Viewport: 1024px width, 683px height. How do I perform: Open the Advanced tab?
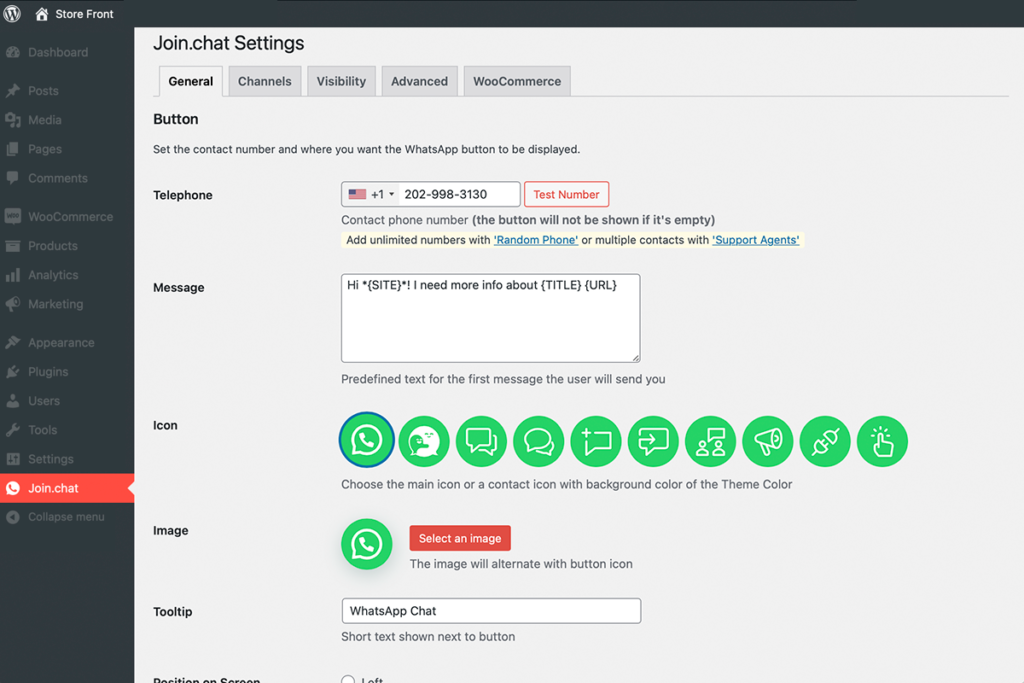pyautogui.click(x=419, y=82)
